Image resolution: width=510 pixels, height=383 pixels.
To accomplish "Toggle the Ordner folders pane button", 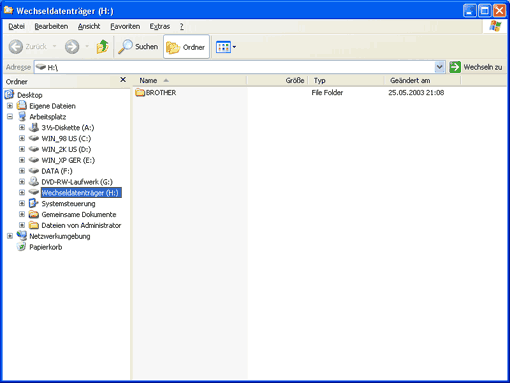I will pyautogui.click(x=186, y=47).
